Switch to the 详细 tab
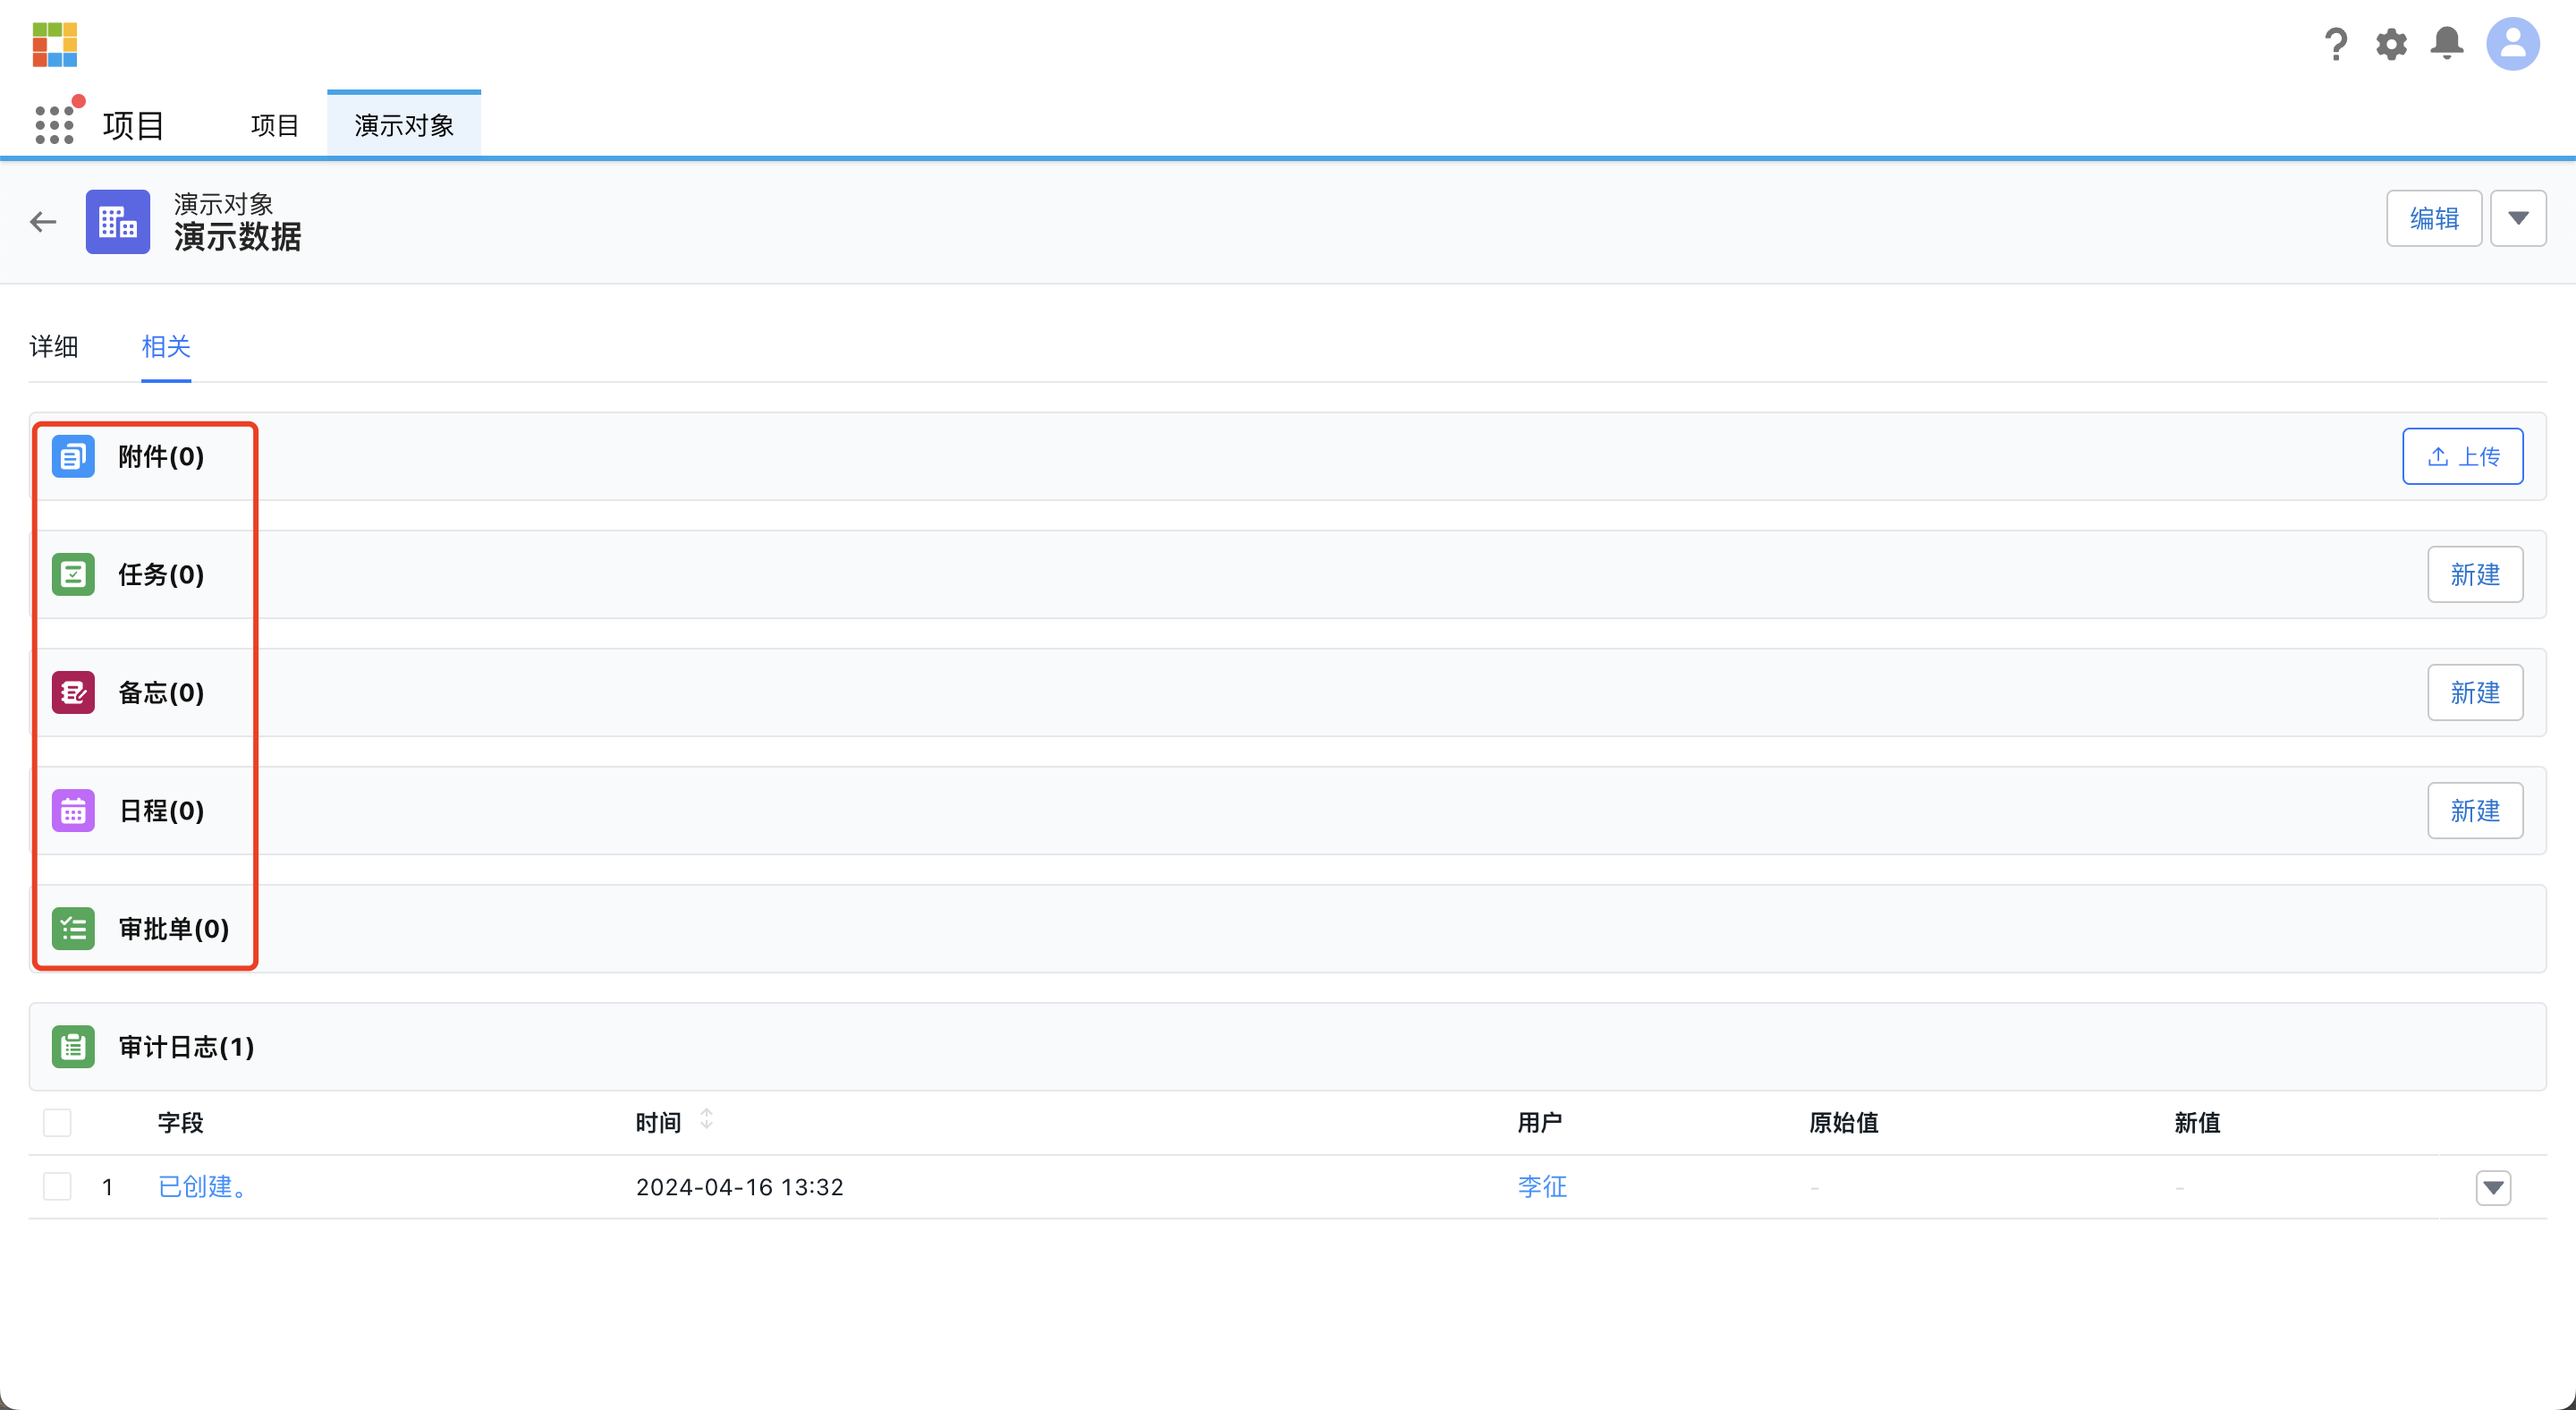The width and height of the screenshot is (2576, 1410). click(x=54, y=347)
